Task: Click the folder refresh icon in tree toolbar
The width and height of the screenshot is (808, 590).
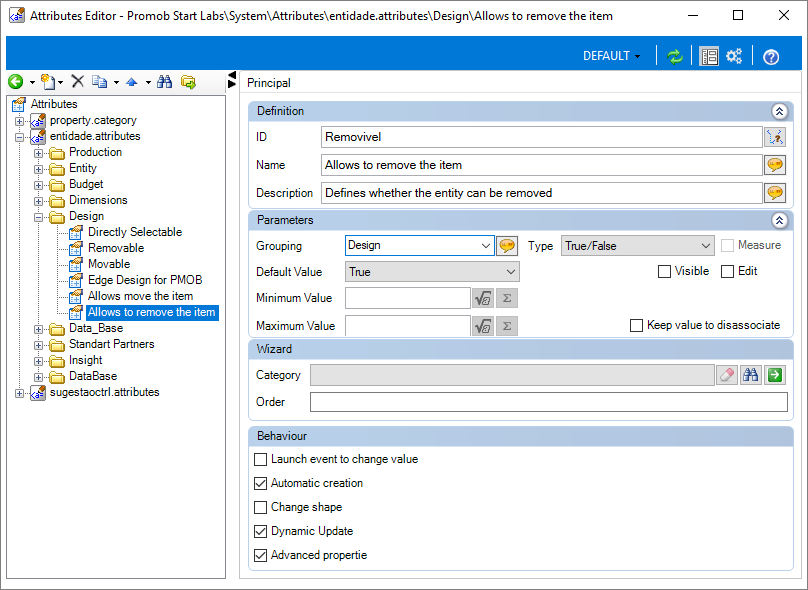Action: [x=189, y=82]
